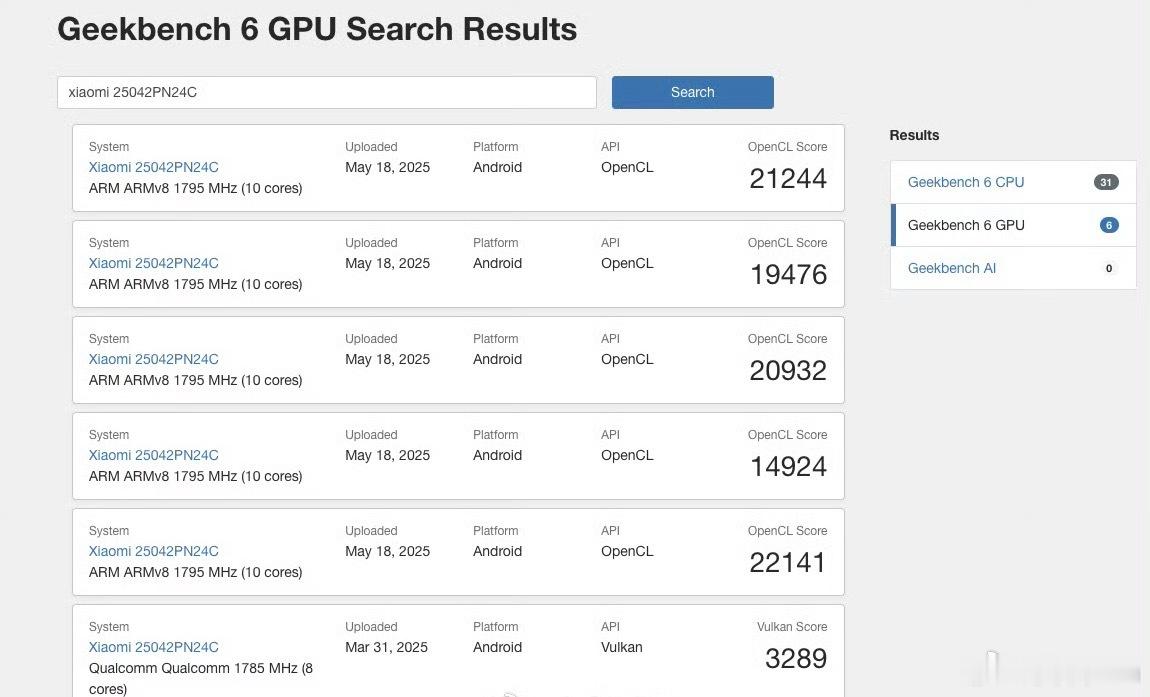This screenshot has width=1150, height=697.
Task: Open Xiaomi 25042PN24C link scoring 22141
Action: pos(153,551)
